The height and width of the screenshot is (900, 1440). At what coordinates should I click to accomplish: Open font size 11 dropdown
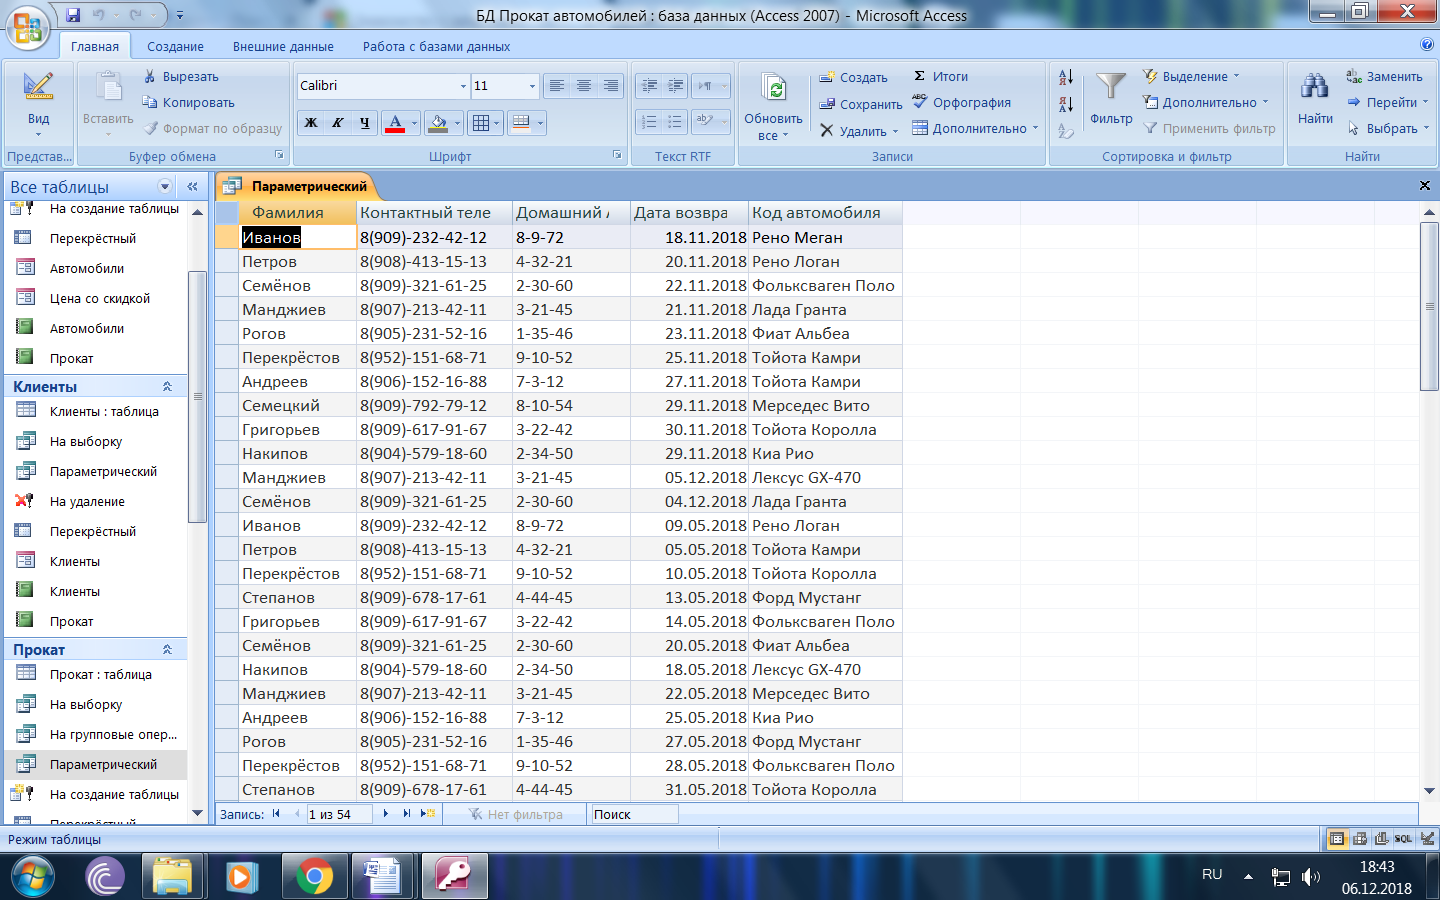532,86
